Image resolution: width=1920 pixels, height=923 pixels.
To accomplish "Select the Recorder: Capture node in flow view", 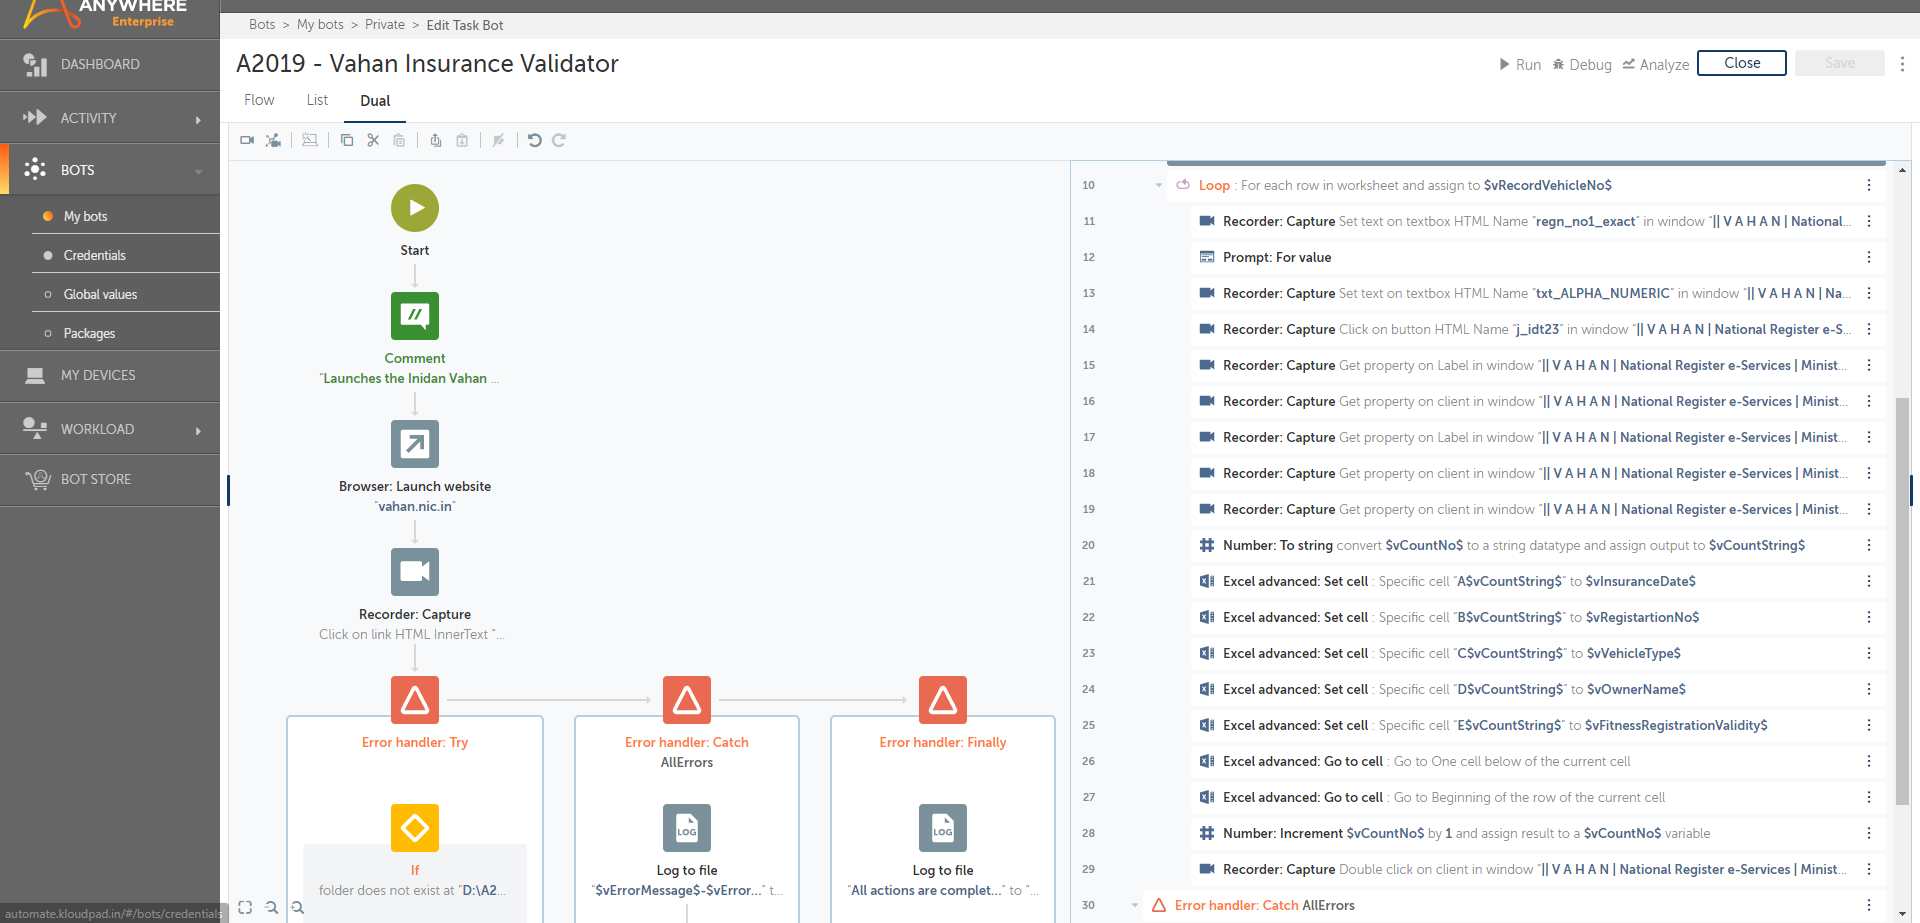I will 415,572.
